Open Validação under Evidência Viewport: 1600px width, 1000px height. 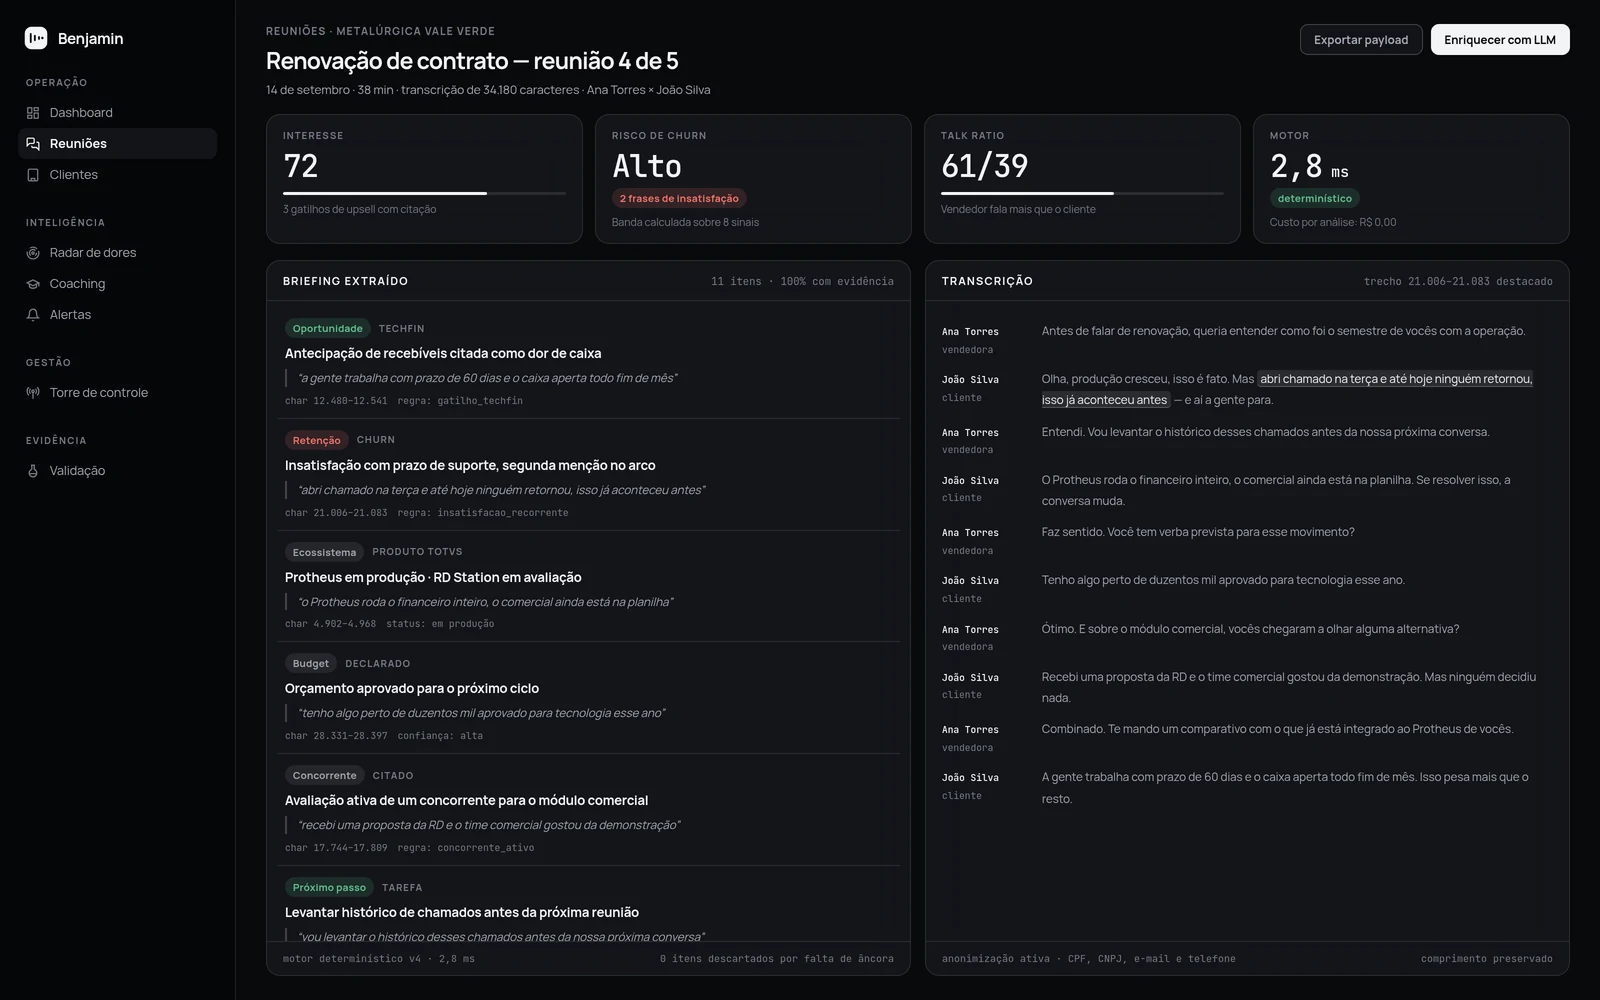click(x=117, y=471)
